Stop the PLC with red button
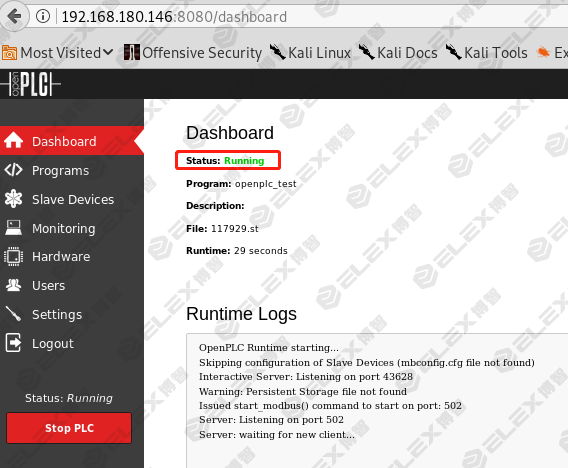 tap(69, 428)
